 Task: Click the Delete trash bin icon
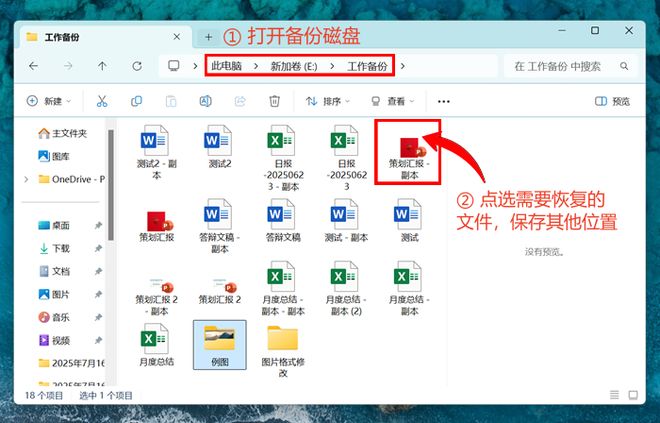(274, 101)
